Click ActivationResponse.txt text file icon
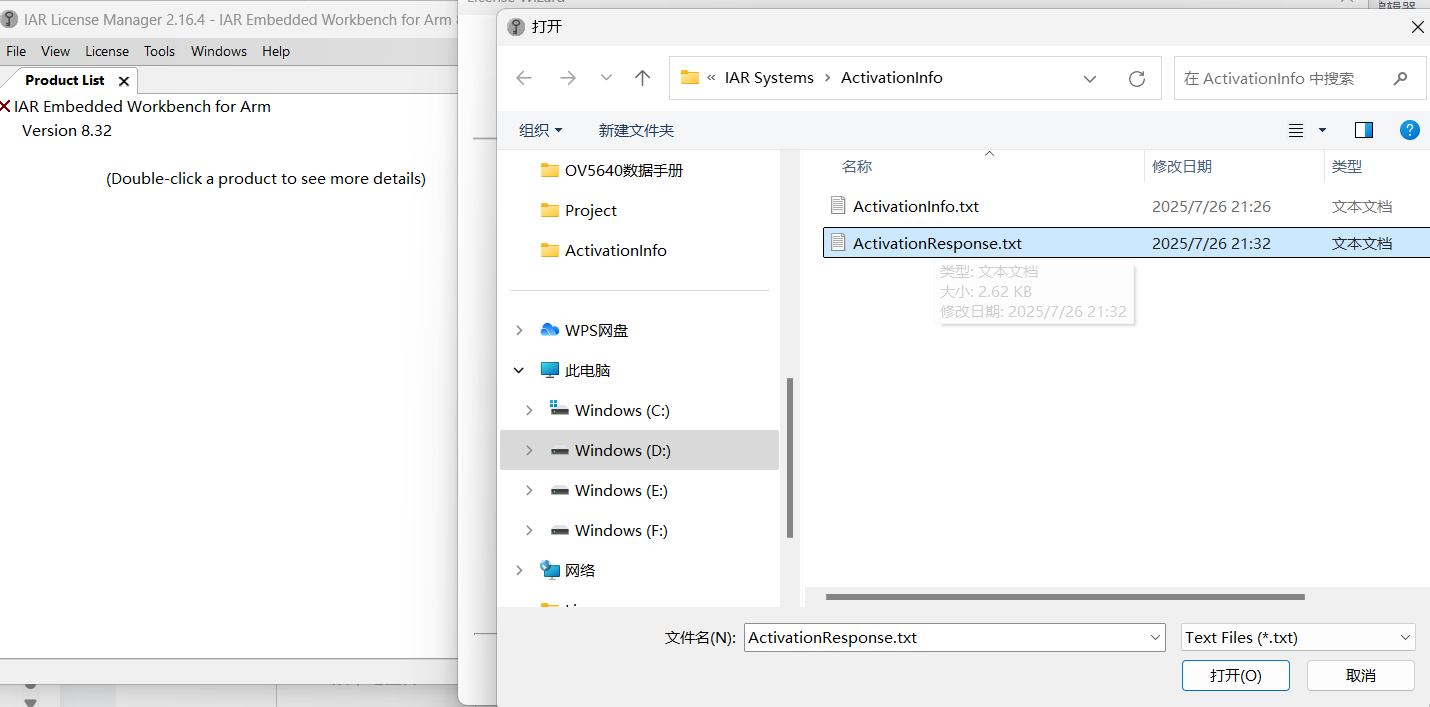Screen dimensions: 1430x707 (838, 242)
